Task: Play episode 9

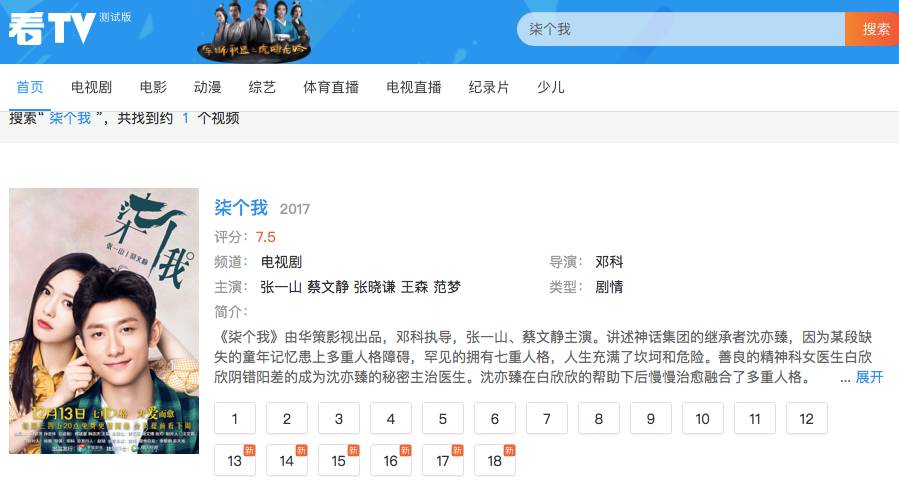Action: tap(651, 418)
